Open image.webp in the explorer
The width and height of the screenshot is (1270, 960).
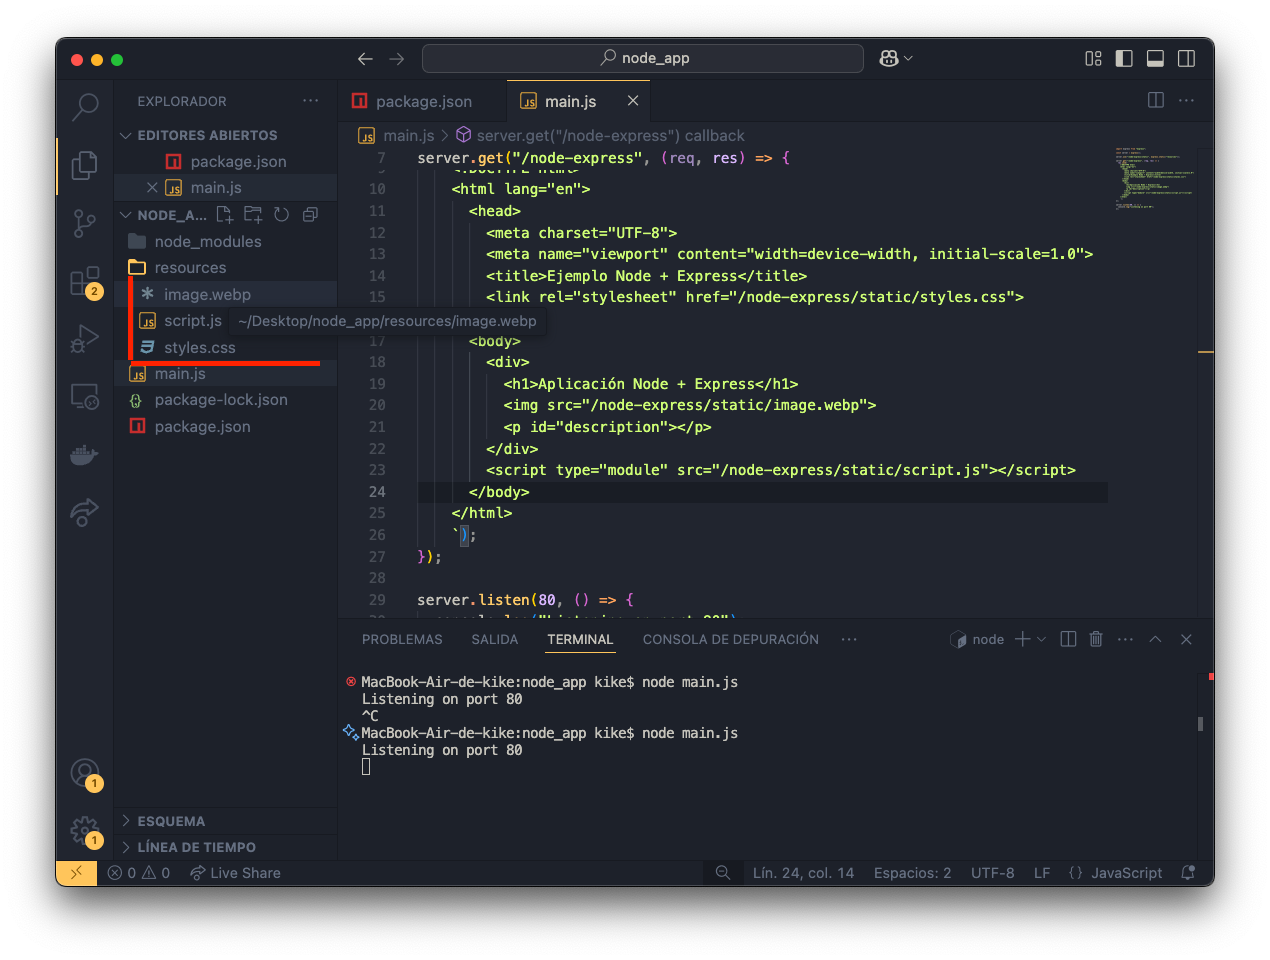coord(226,294)
